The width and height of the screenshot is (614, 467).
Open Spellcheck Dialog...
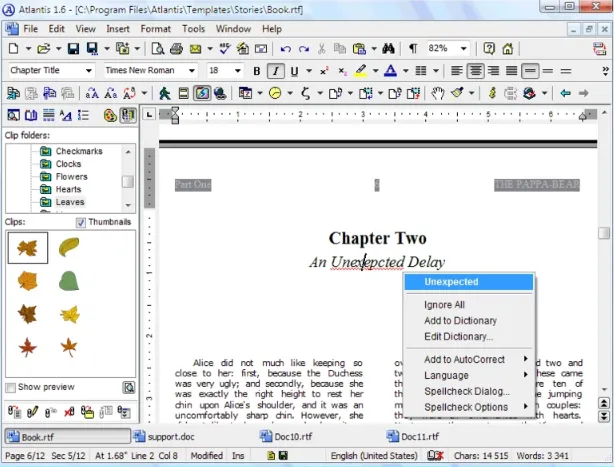click(x=469, y=391)
